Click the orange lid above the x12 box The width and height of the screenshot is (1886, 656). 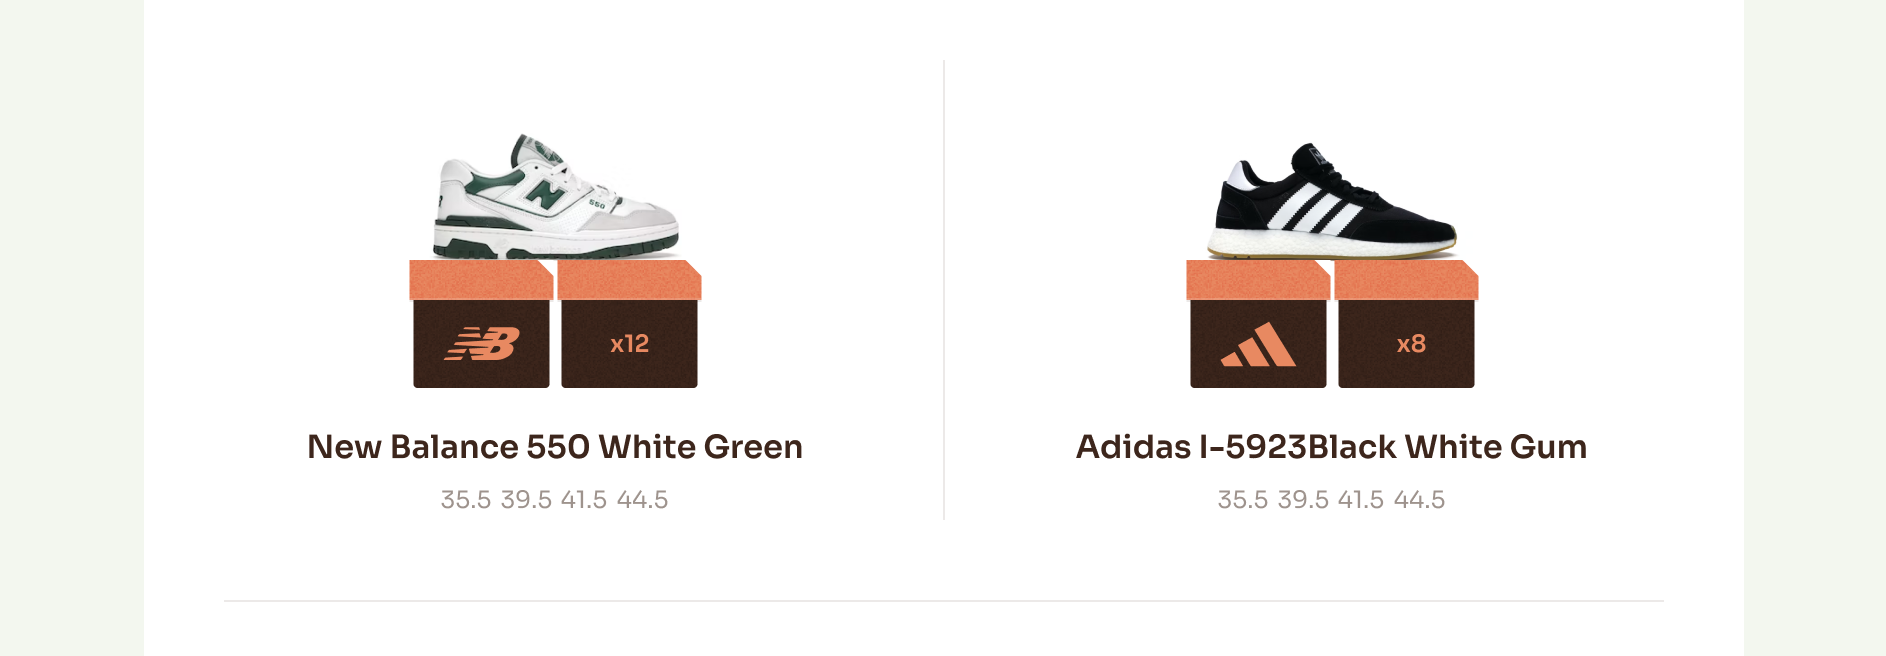coord(629,280)
